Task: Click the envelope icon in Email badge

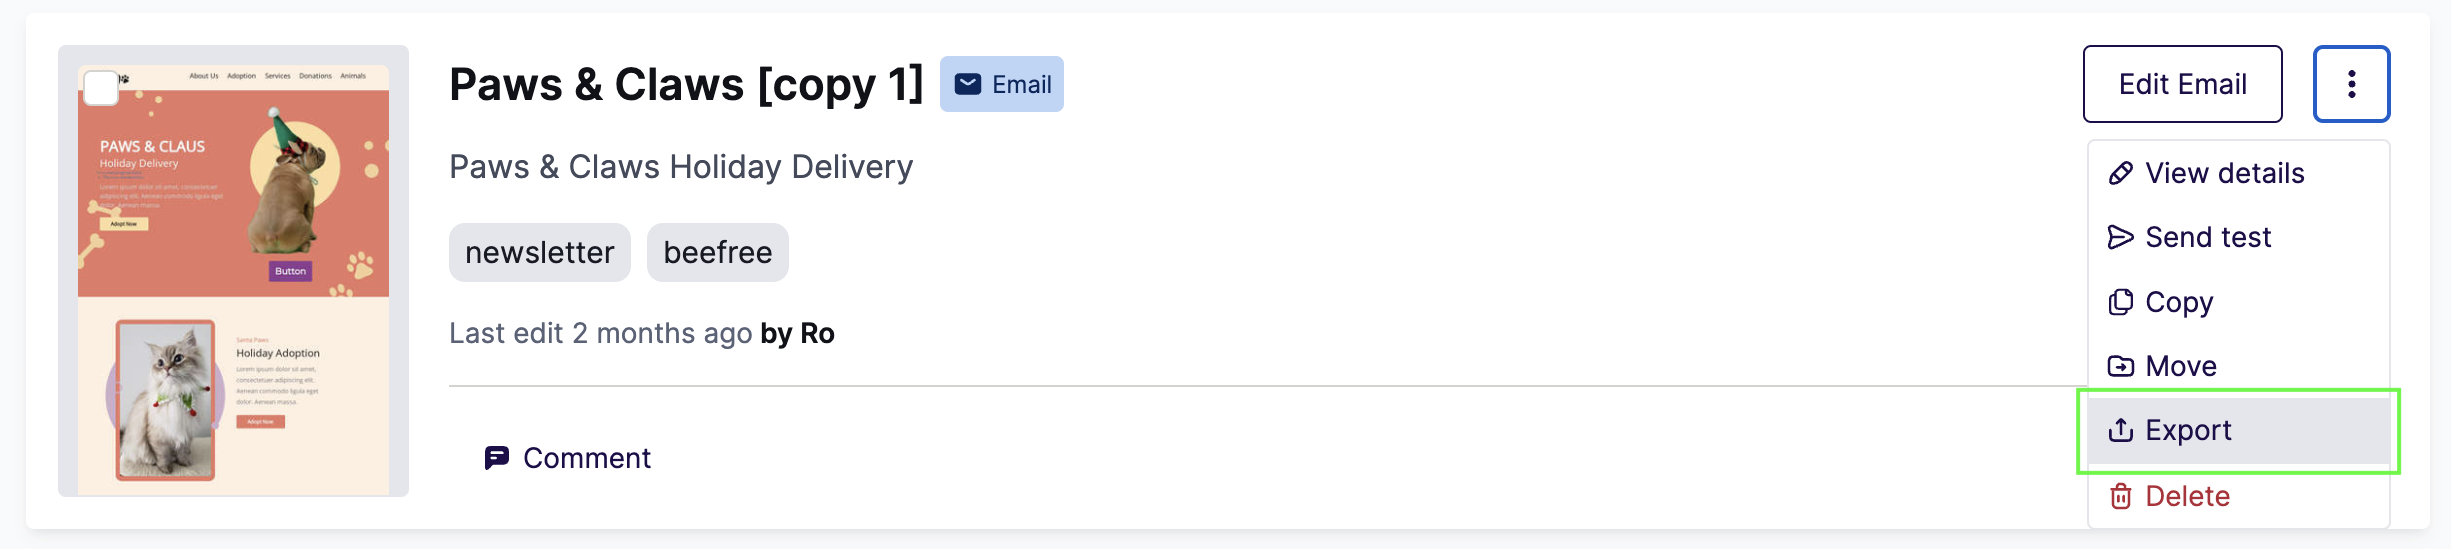Action: (967, 84)
